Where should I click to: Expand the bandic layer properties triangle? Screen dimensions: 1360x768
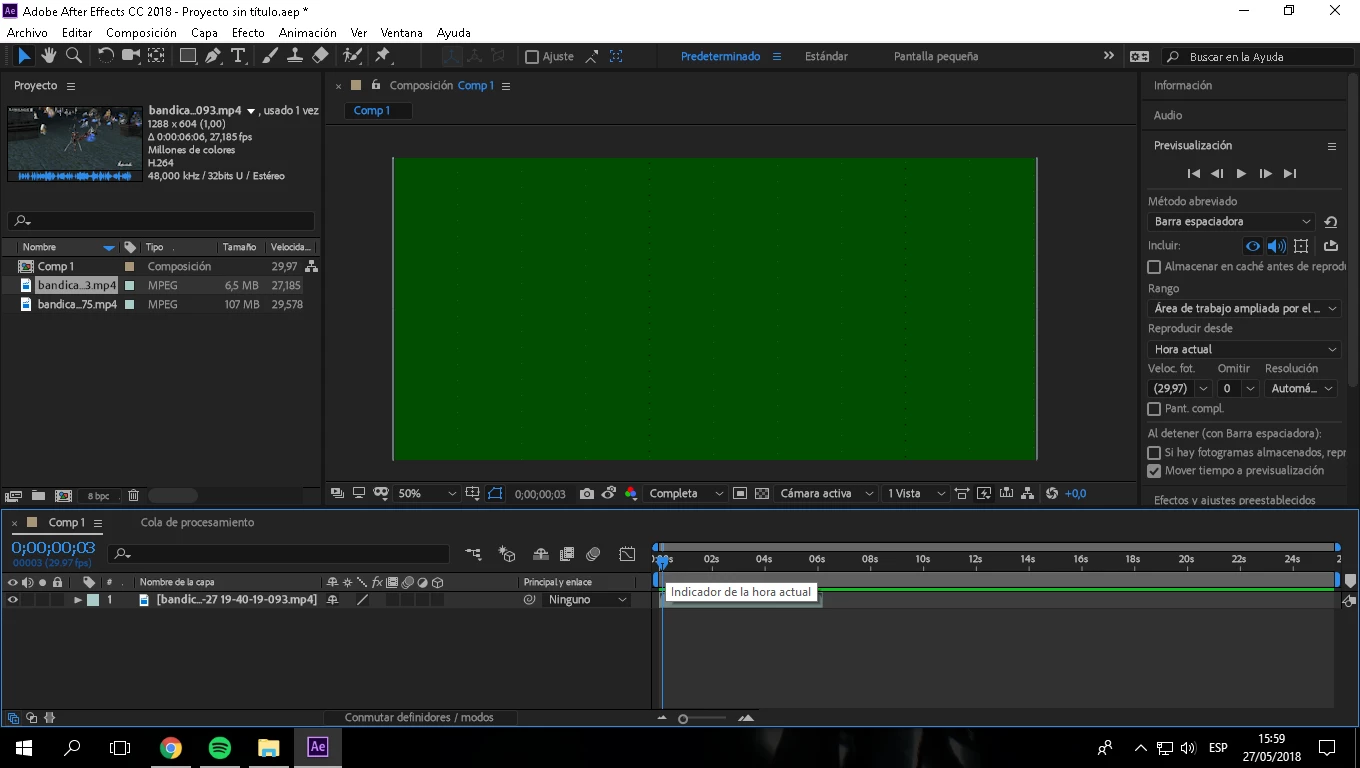point(78,600)
